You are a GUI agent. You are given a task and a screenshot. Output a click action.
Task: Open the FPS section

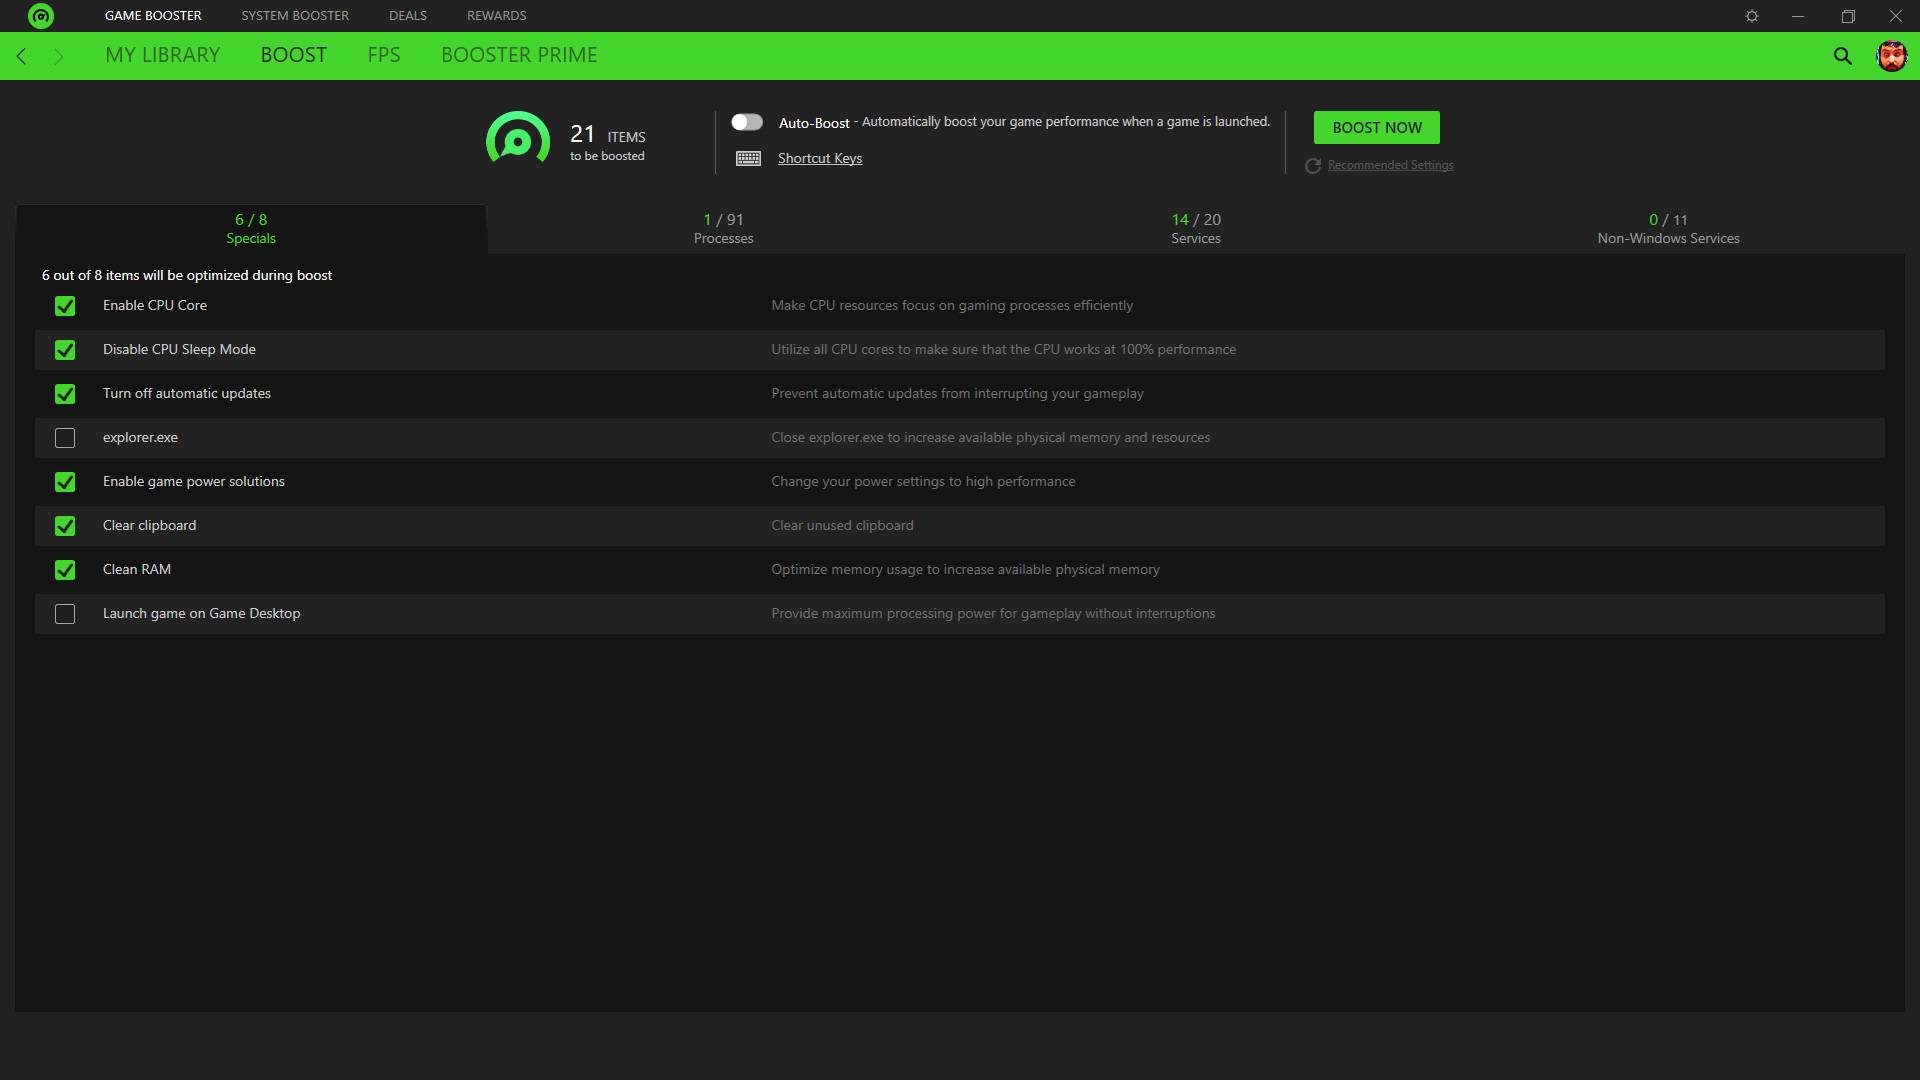click(x=384, y=55)
